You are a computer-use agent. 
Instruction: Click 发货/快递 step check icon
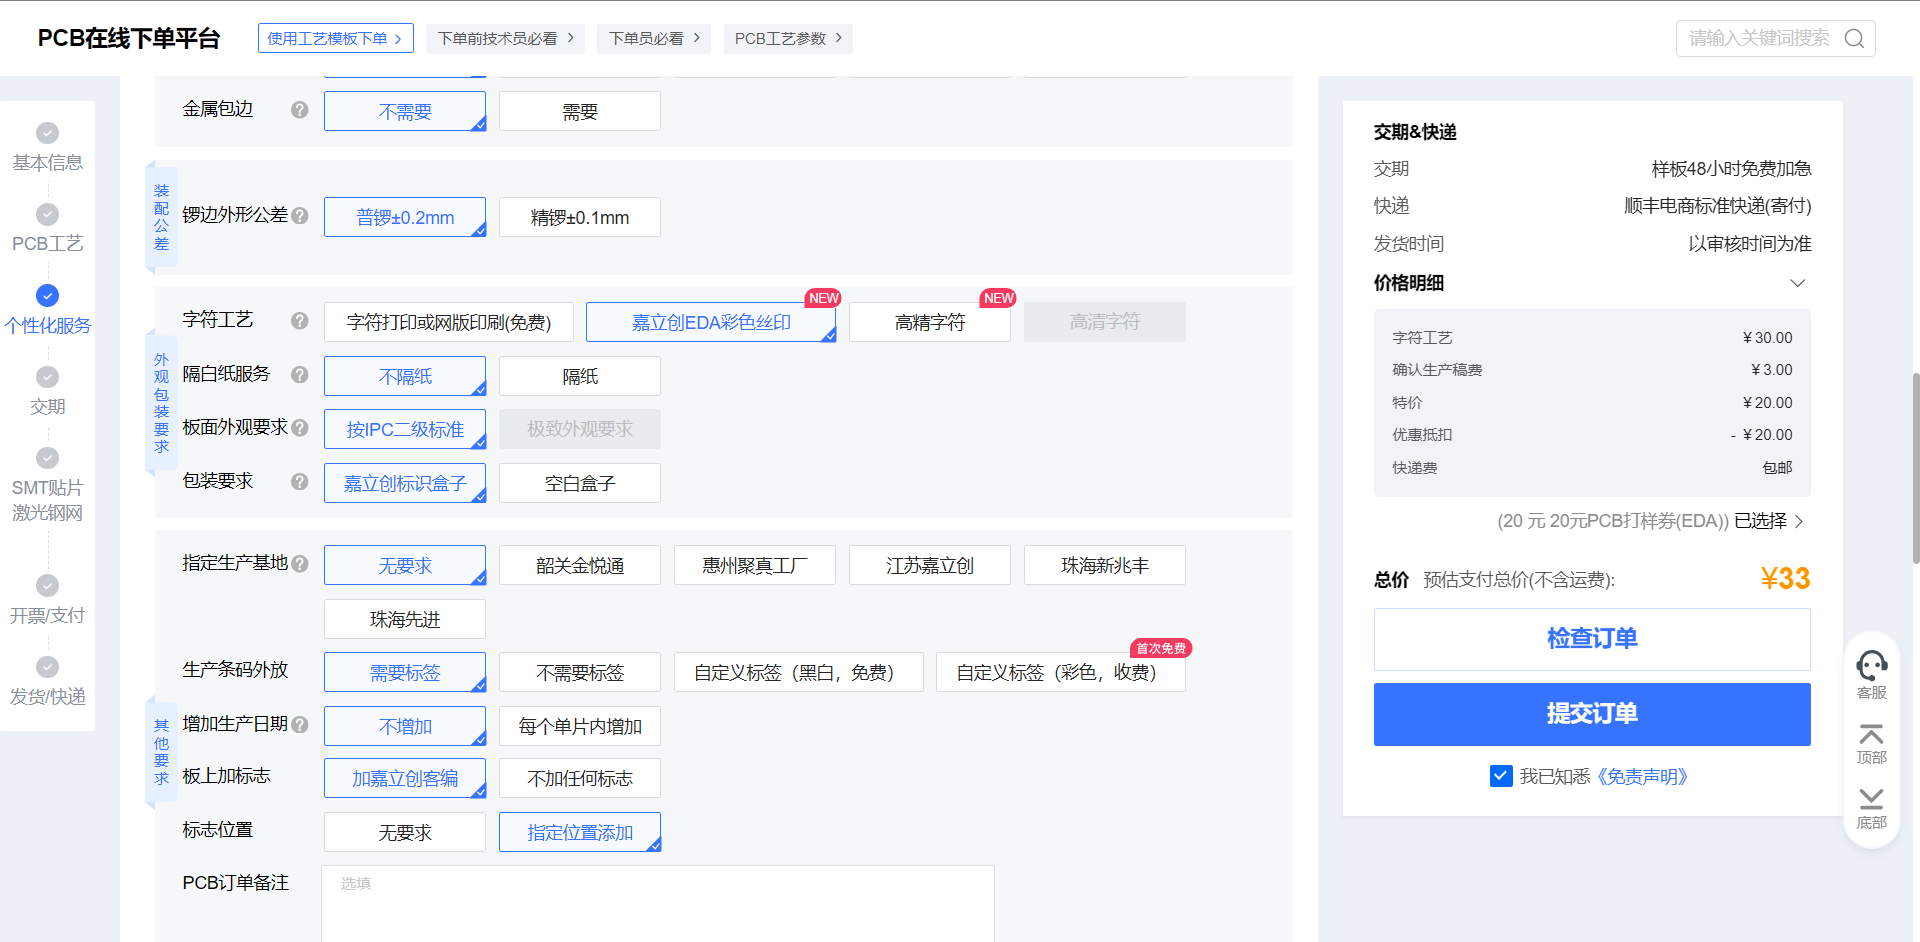[47, 667]
